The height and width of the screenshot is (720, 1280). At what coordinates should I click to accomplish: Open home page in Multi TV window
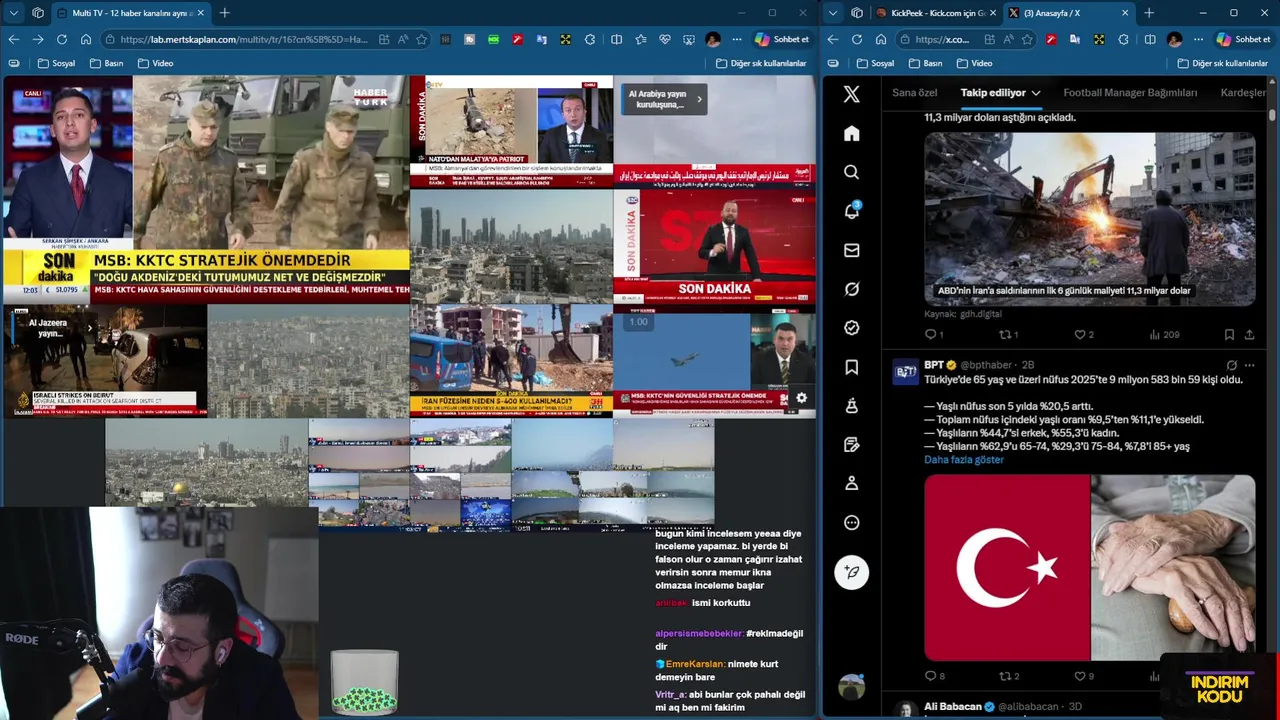click(86, 39)
